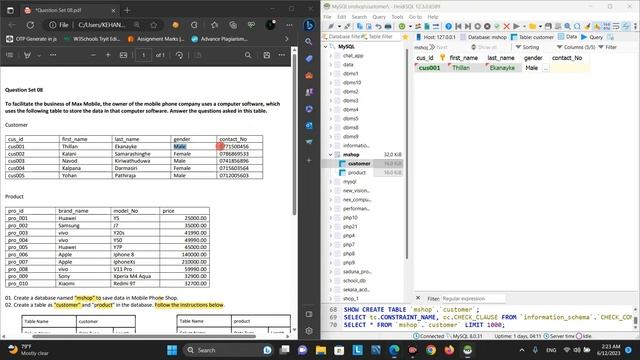
Task: Open the PDF contents sidebar icon
Action: pyautogui.click(x=10, y=55)
